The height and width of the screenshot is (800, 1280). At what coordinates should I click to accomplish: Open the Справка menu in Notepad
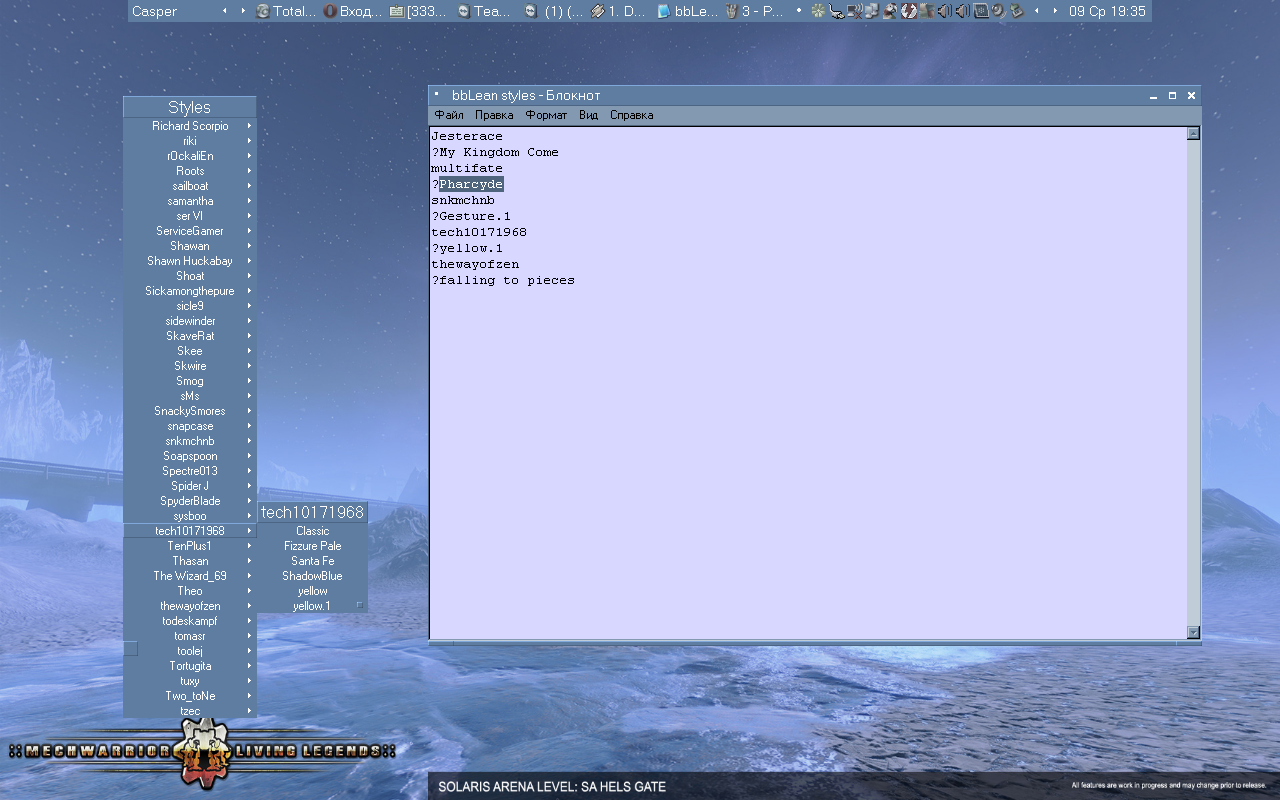tap(632, 115)
